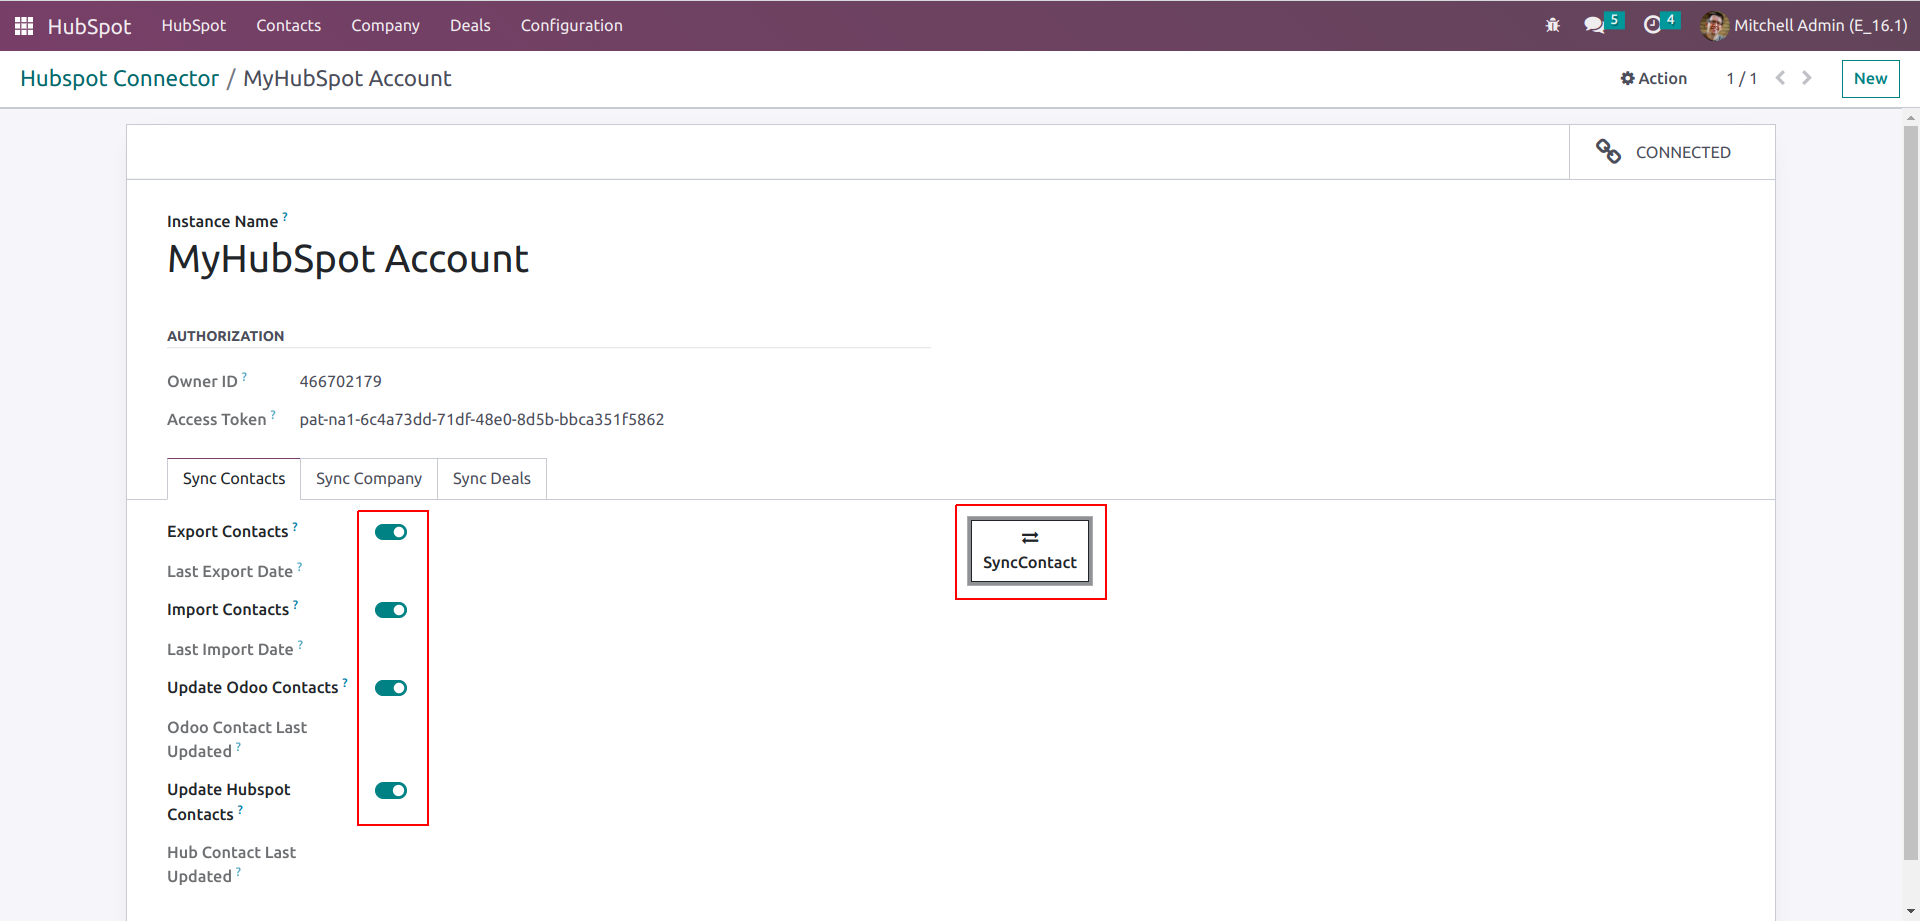Viewport: 1920px width, 921px height.
Task: Click the help mark beside Update Odoo Contacts
Action: click(x=345, y=682)
